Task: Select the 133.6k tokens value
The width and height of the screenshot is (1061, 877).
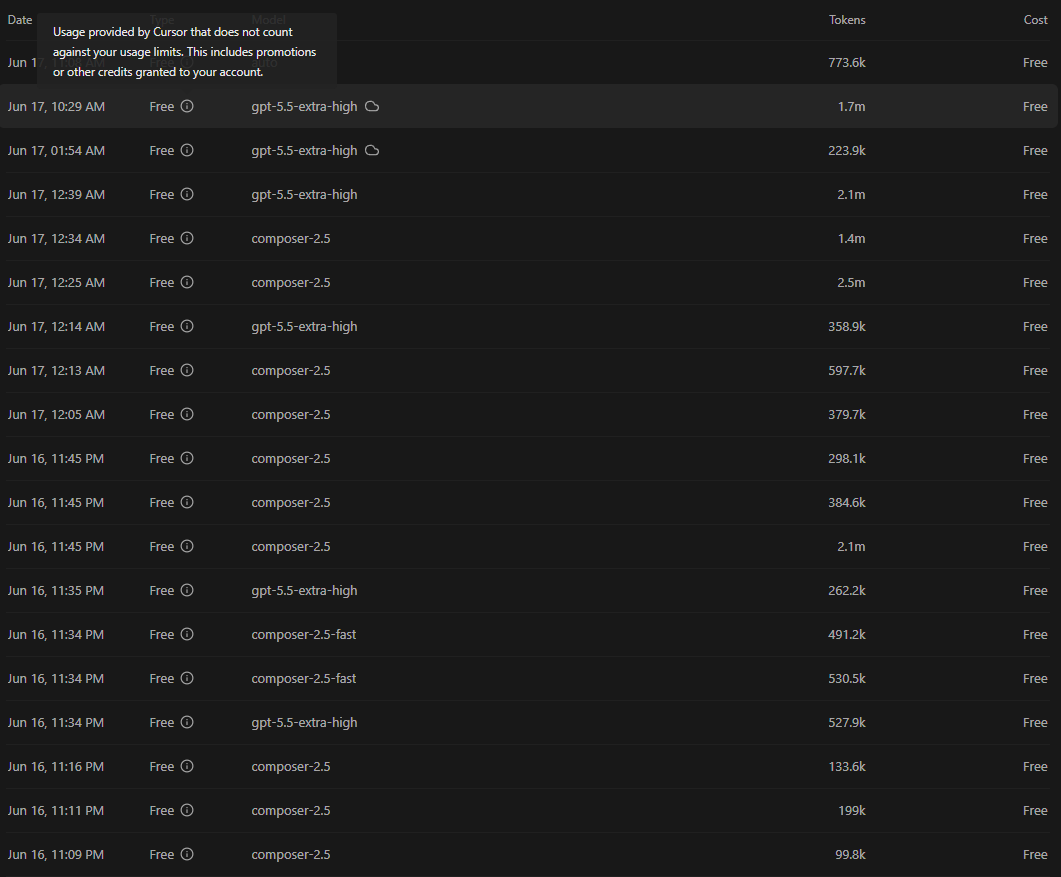Action: click(847, 766)
